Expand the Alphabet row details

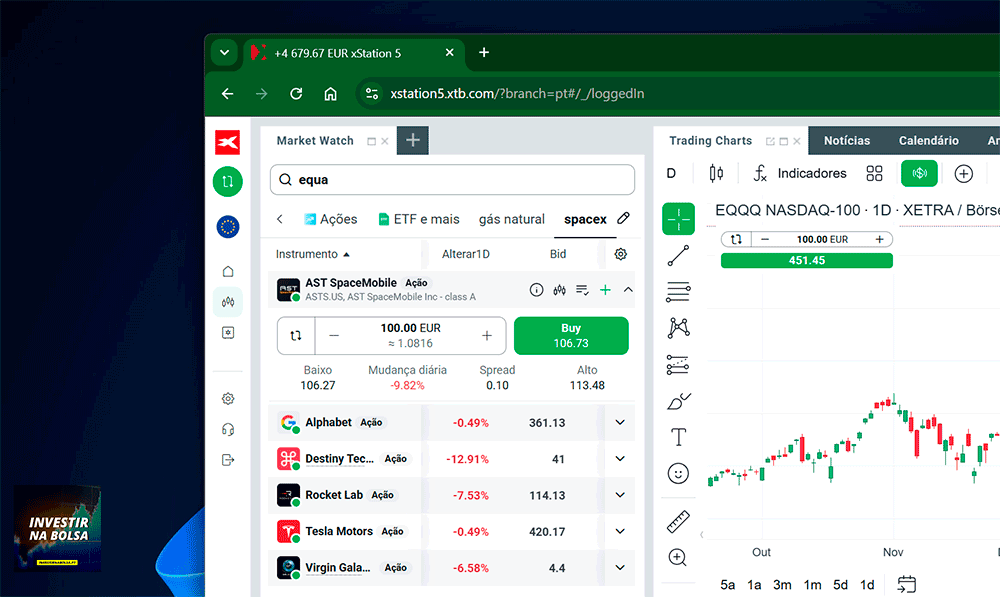[x=620, y=422]
